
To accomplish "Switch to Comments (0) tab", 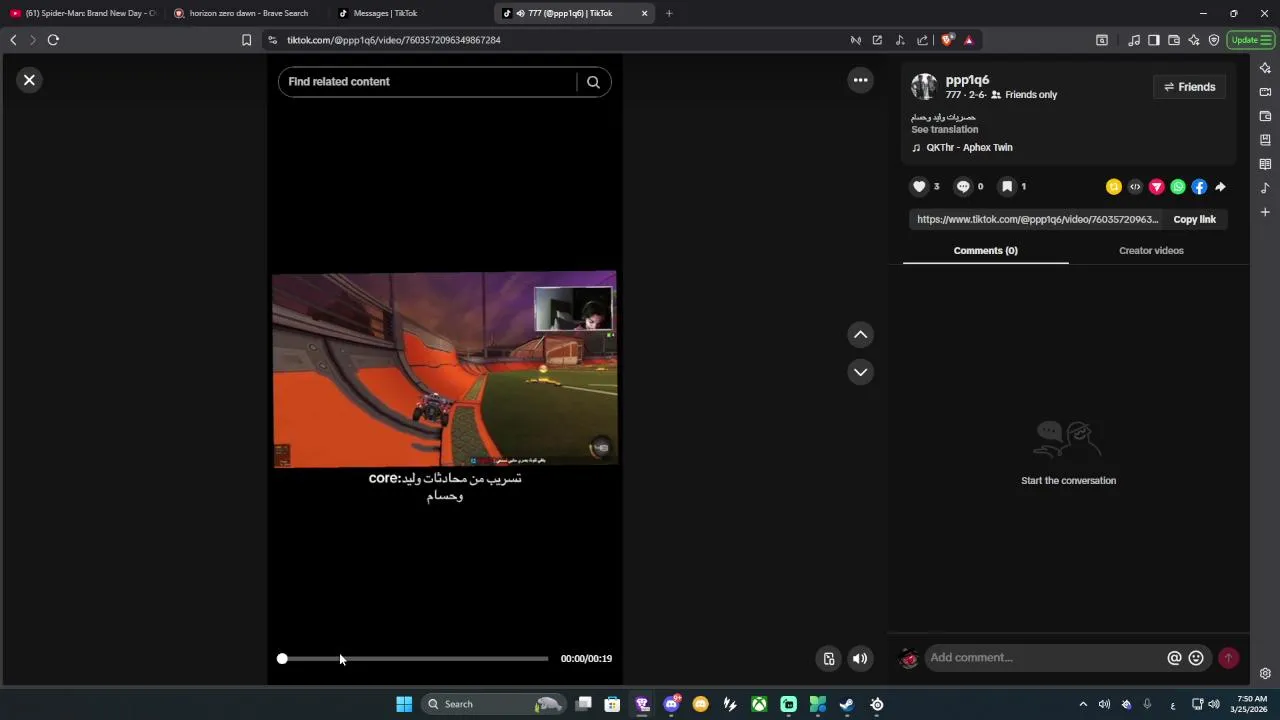I will coord(985,251).
